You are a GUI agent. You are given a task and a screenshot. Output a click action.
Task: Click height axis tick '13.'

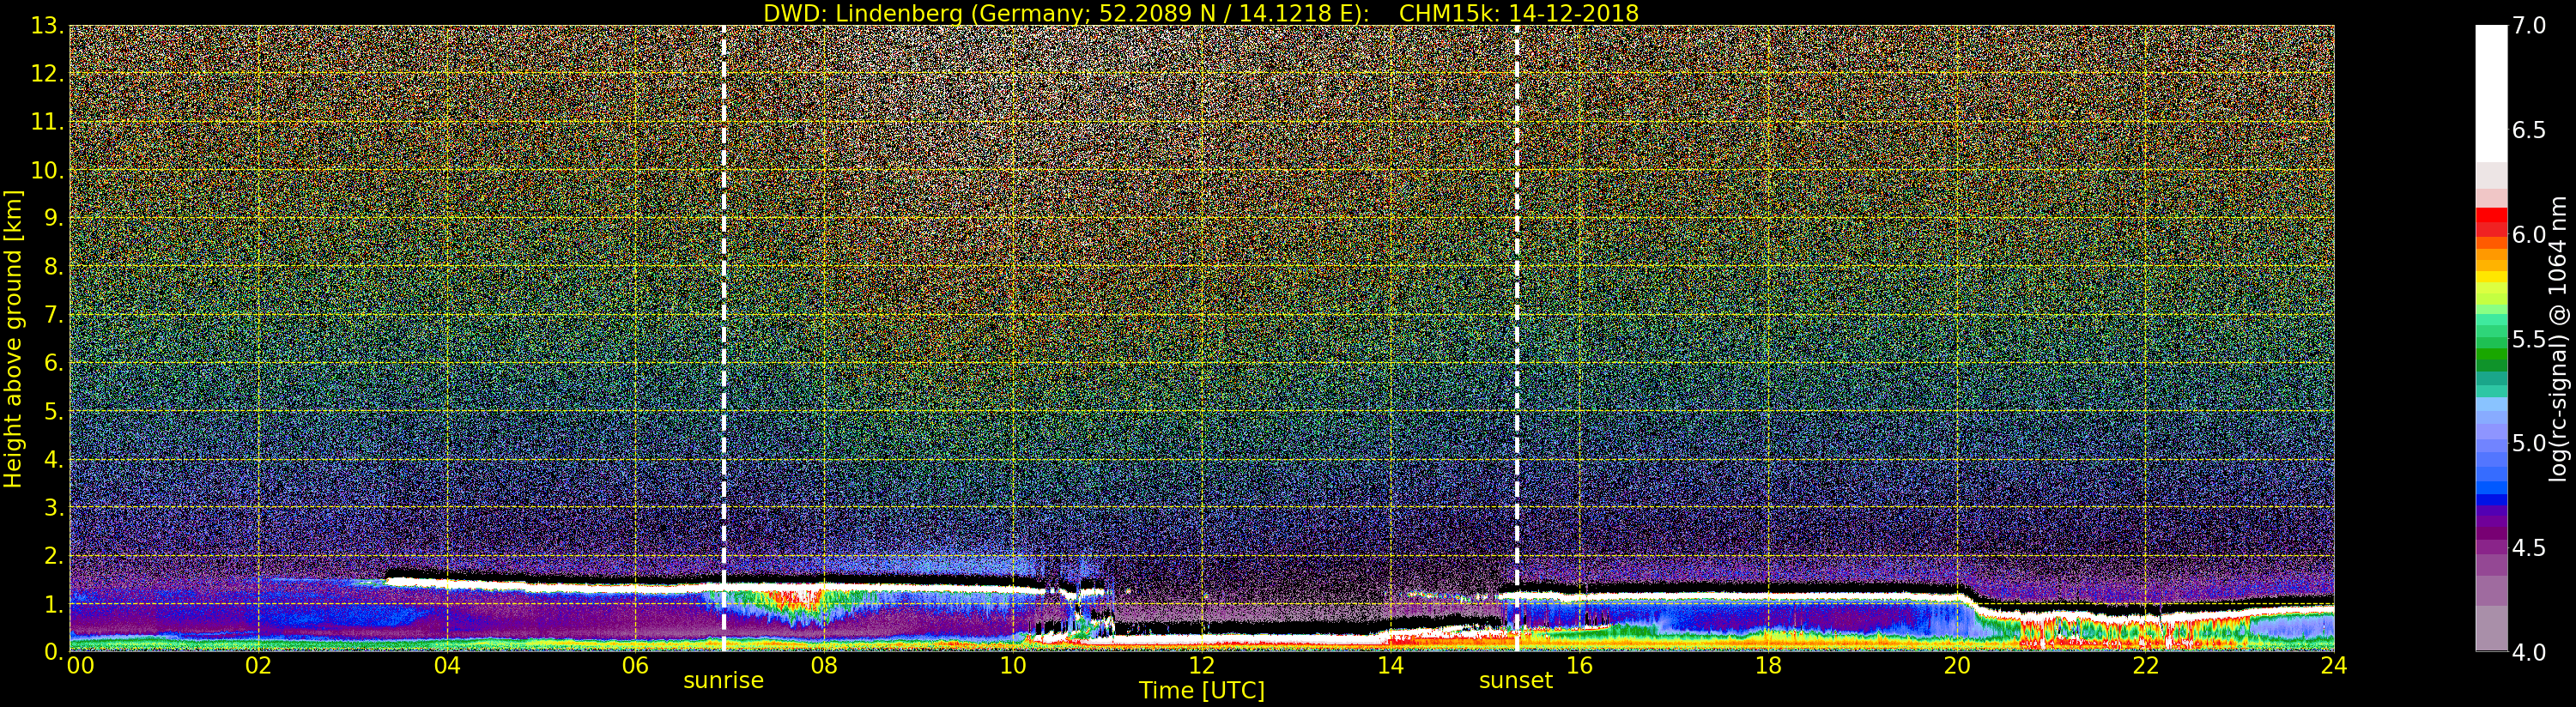click(47, 26)
